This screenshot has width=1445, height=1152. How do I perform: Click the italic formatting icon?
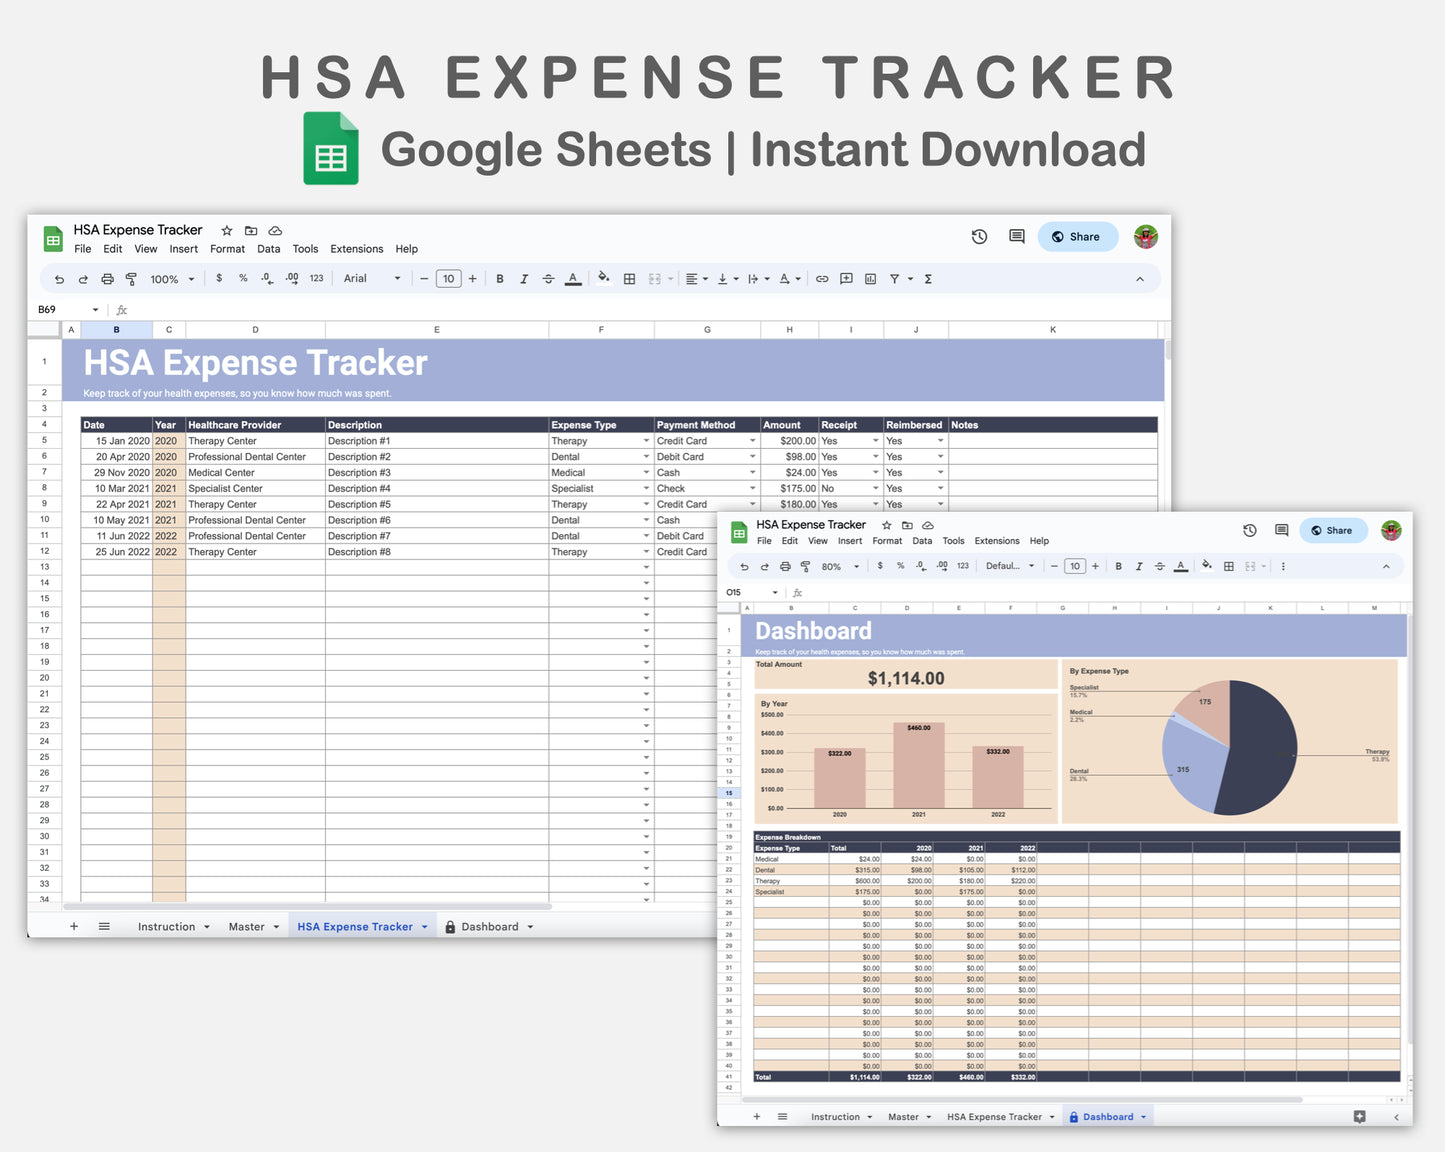pos(524,278)
